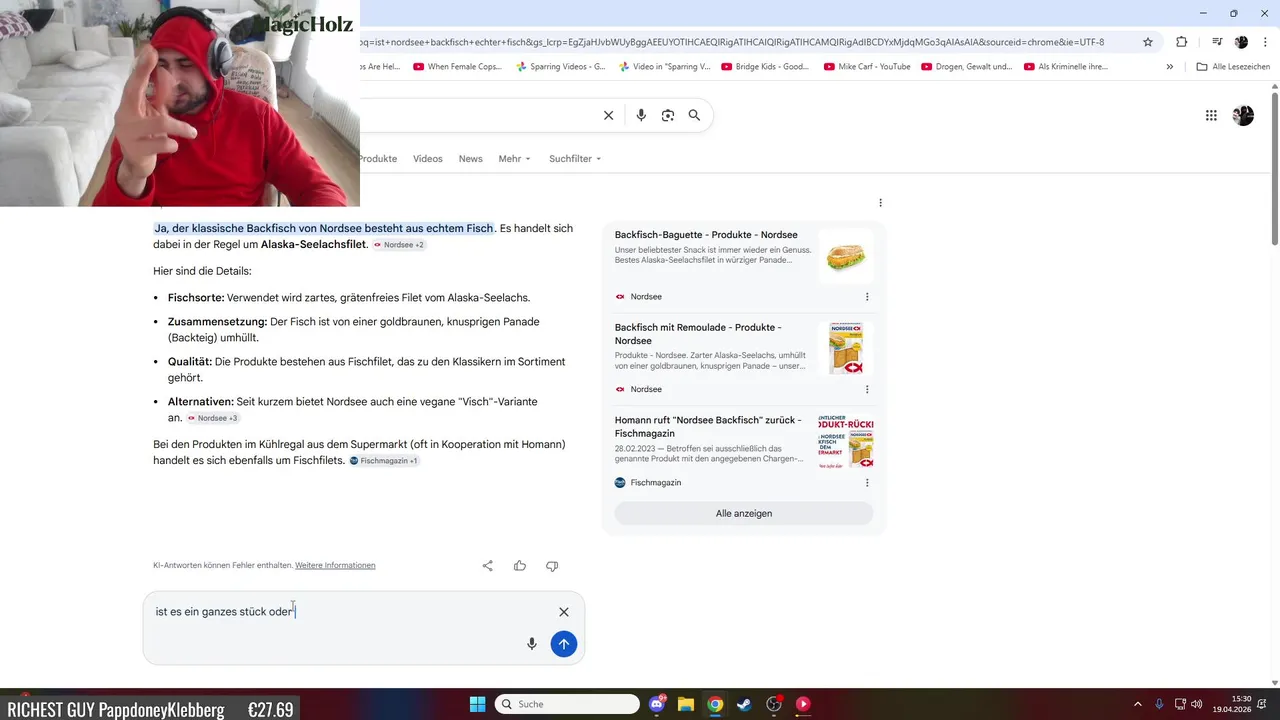Open options for the AI overview three dots
This screenshot has height=720, width=1280.
pyautogui.click(x=881, y=203)
